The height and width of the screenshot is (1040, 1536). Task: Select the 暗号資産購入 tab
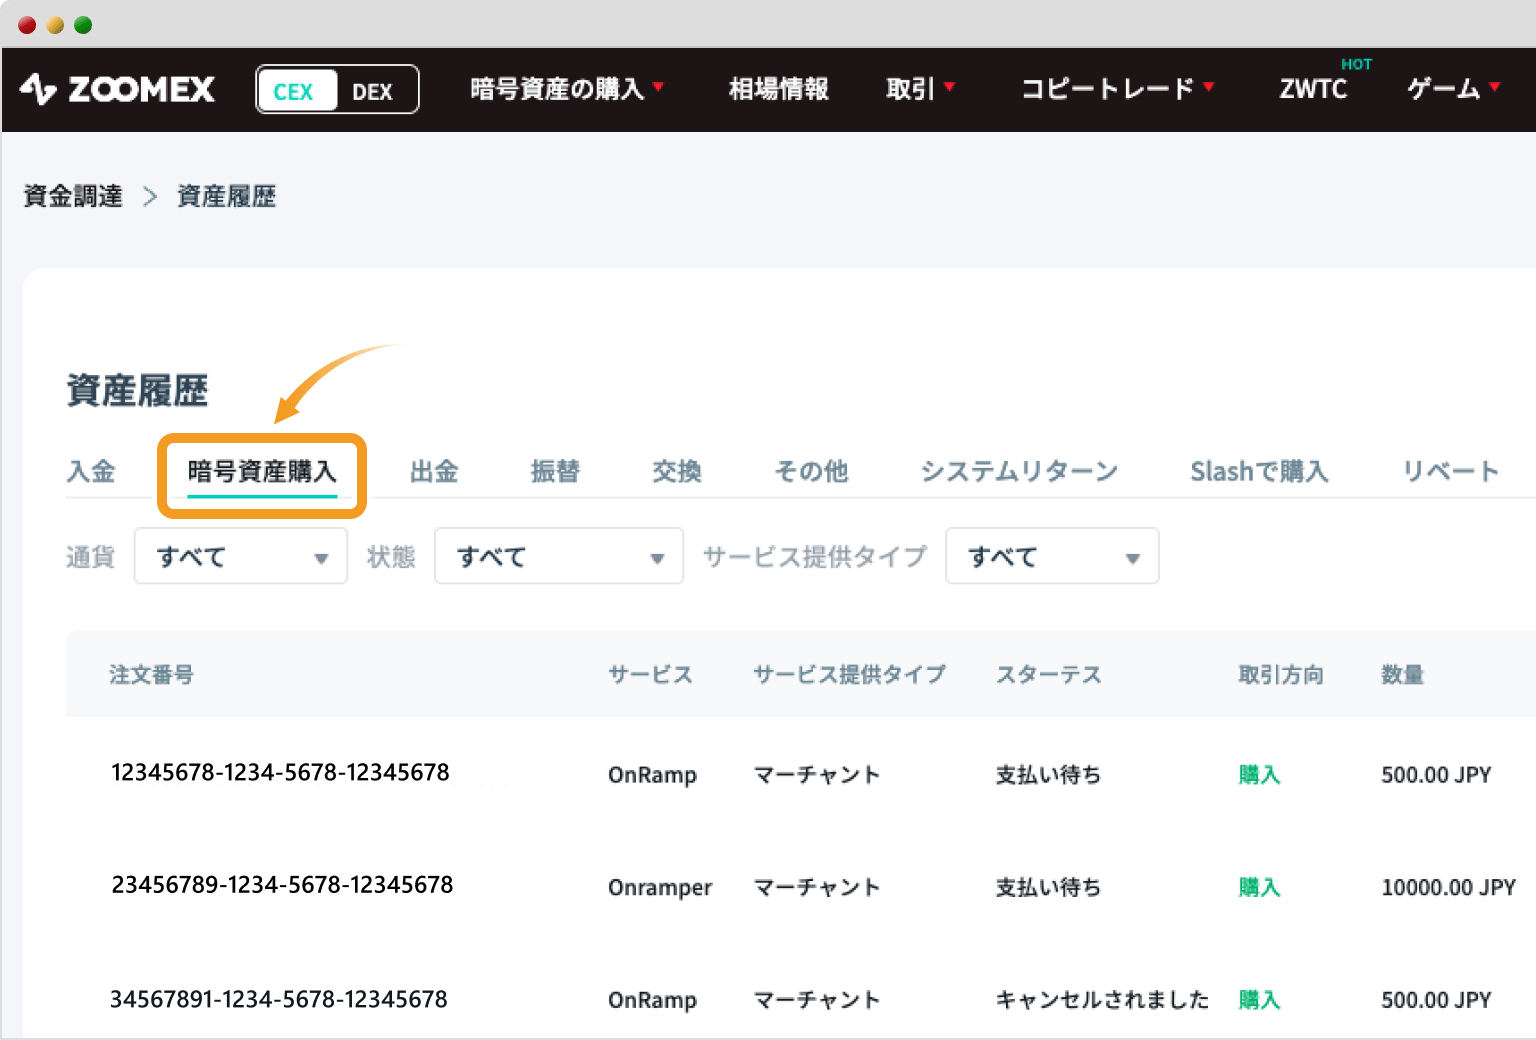(x=262, y=471)
